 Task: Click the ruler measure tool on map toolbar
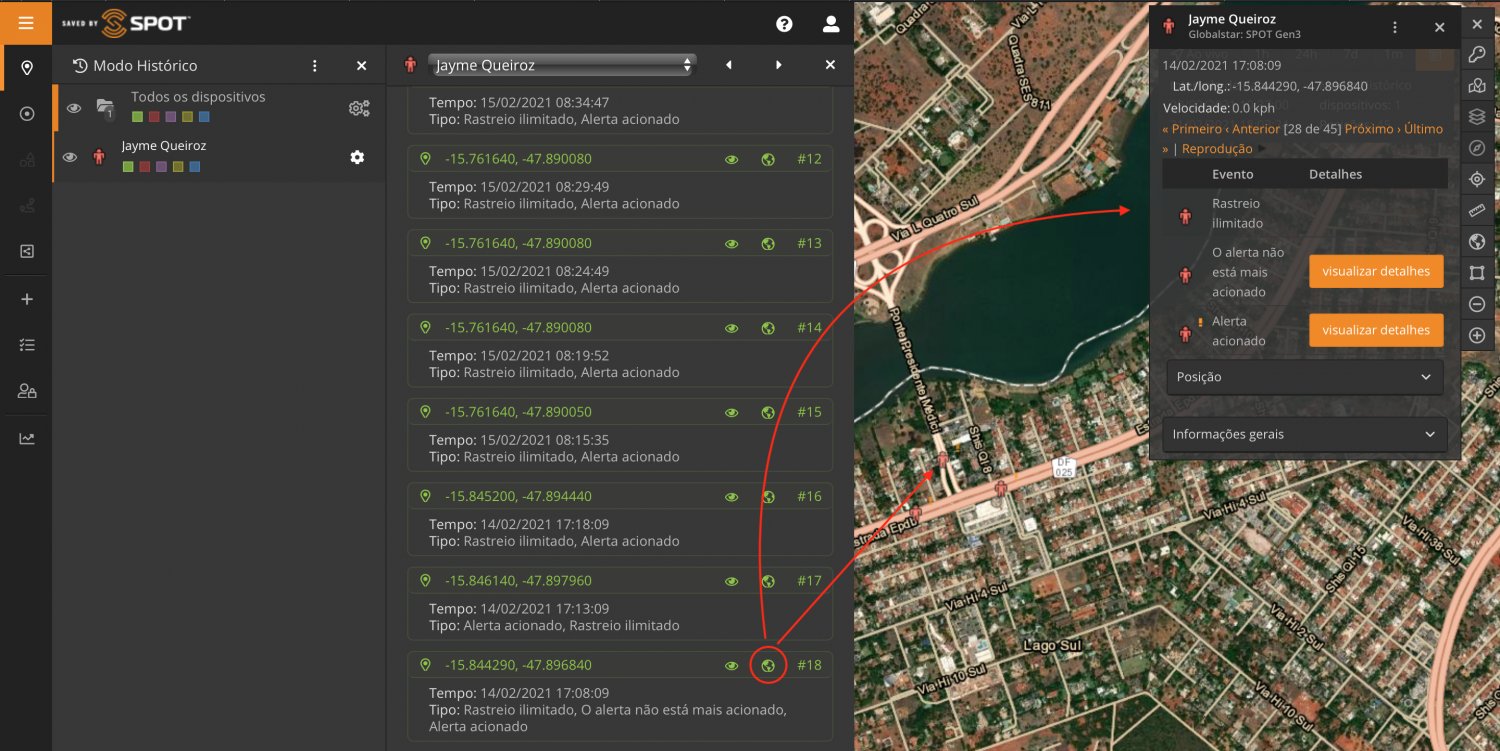(x=1477, y=211)
